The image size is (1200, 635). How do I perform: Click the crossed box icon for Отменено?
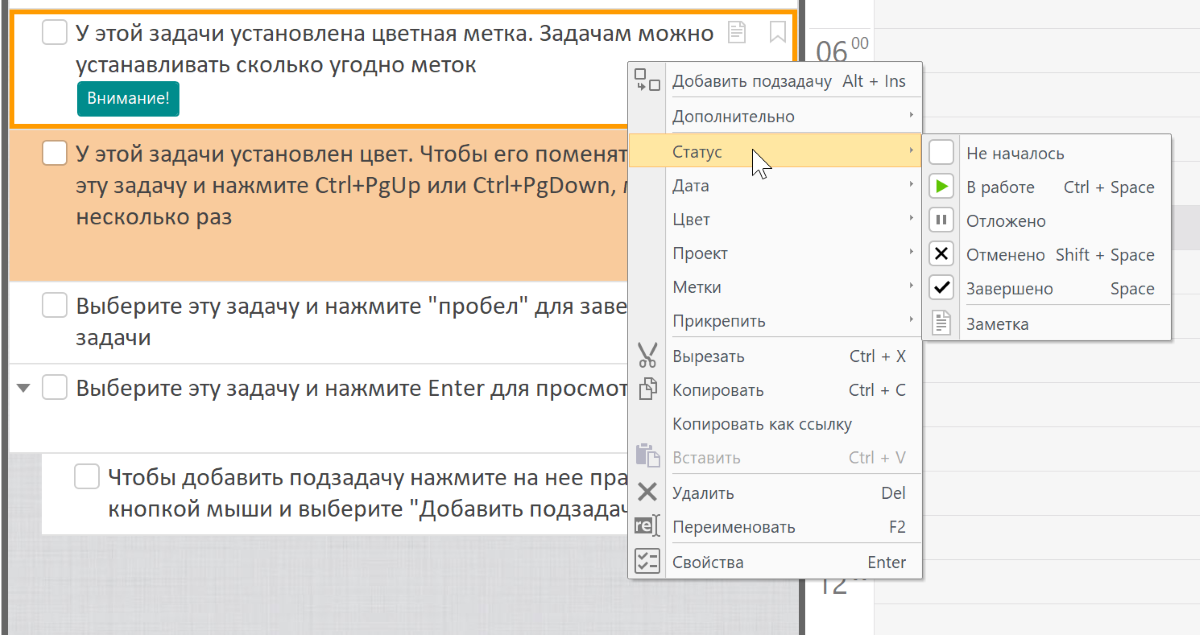[941, 255]
